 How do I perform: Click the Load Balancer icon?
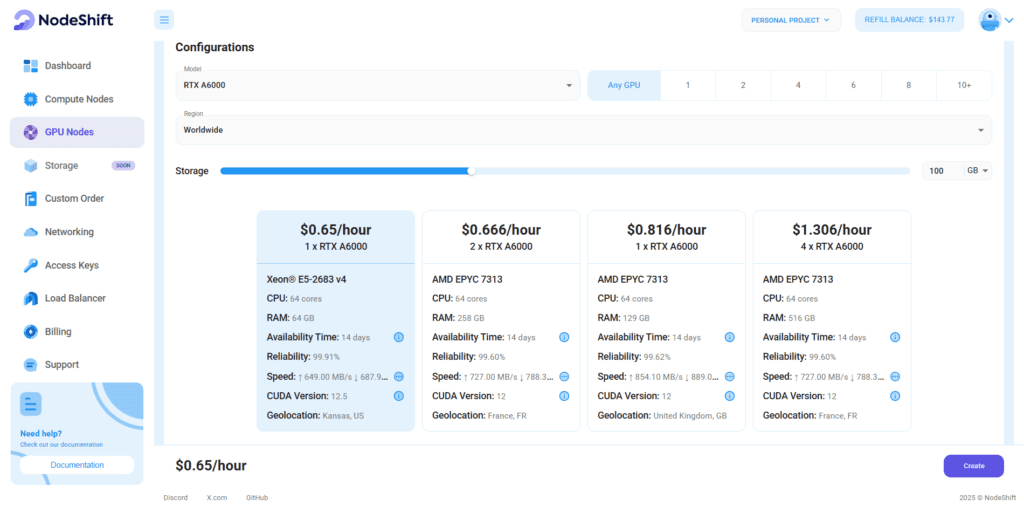(x=31, y=298)
